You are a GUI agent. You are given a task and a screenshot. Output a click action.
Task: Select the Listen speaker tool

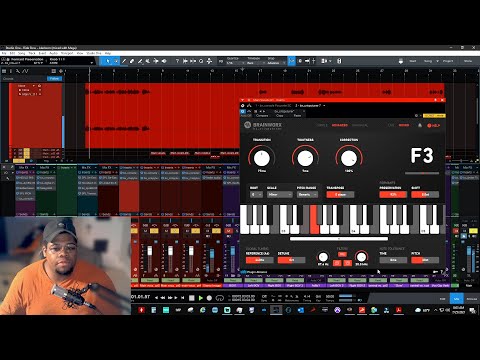click(x=164, y=61)
